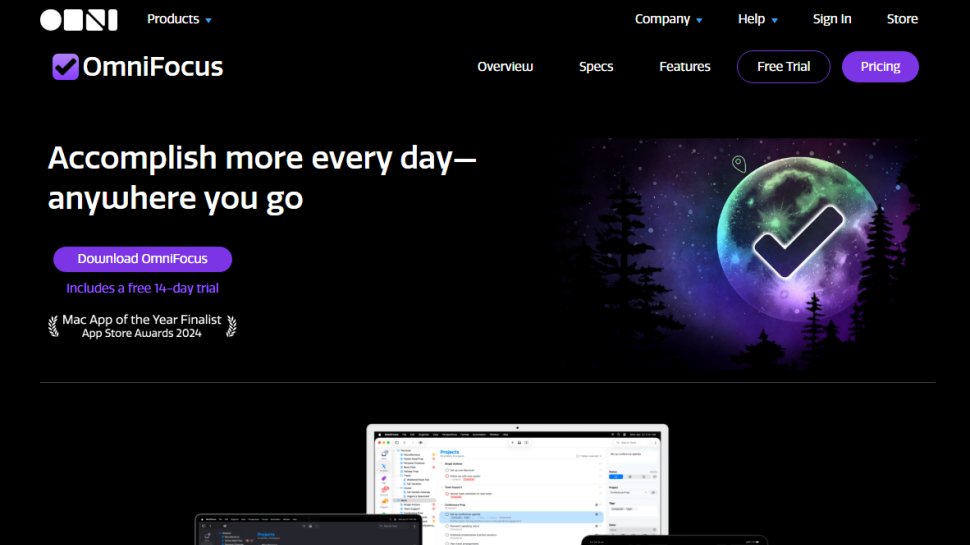970x545 pixels.
Task: Open the Products dropdown menu
Action: coord(179,19)
